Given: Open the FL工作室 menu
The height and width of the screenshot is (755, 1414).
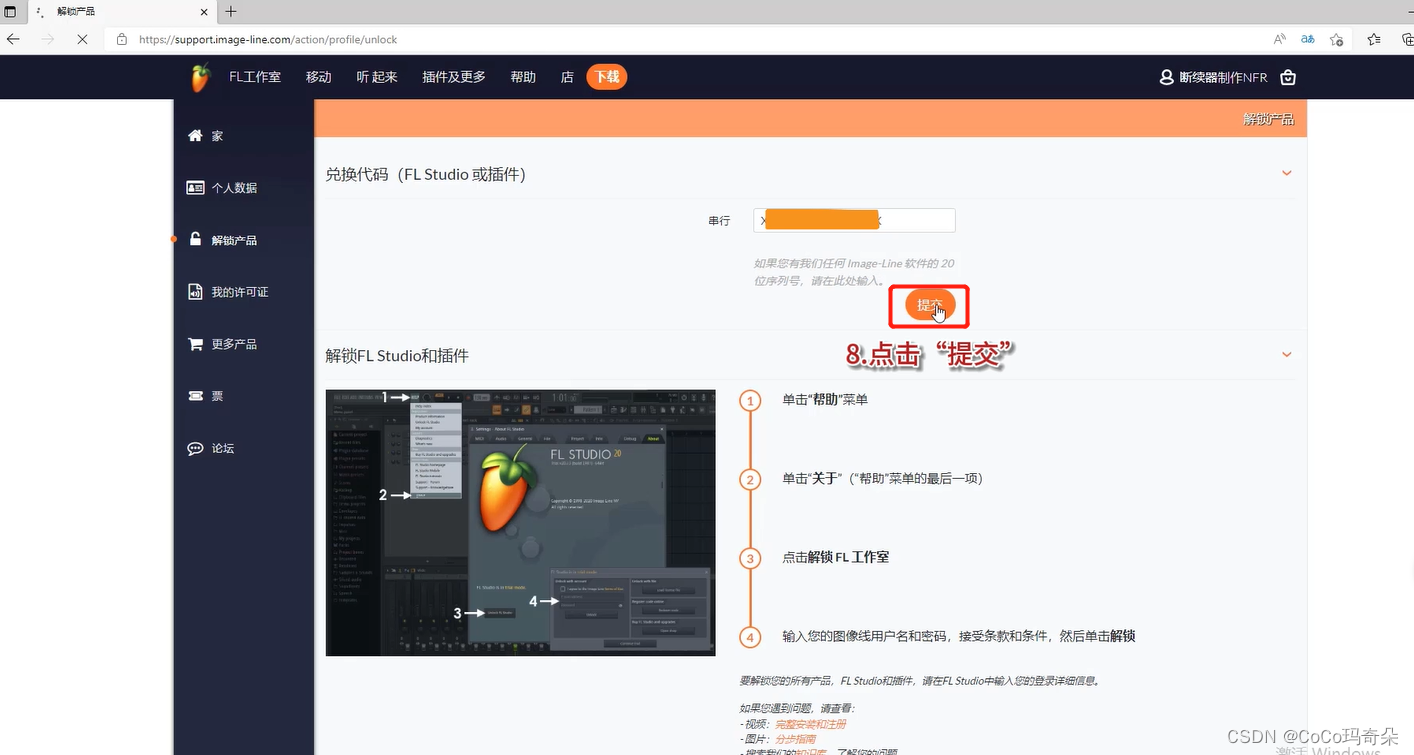Looking at the screenshot, I should click(x=255, y=77).
